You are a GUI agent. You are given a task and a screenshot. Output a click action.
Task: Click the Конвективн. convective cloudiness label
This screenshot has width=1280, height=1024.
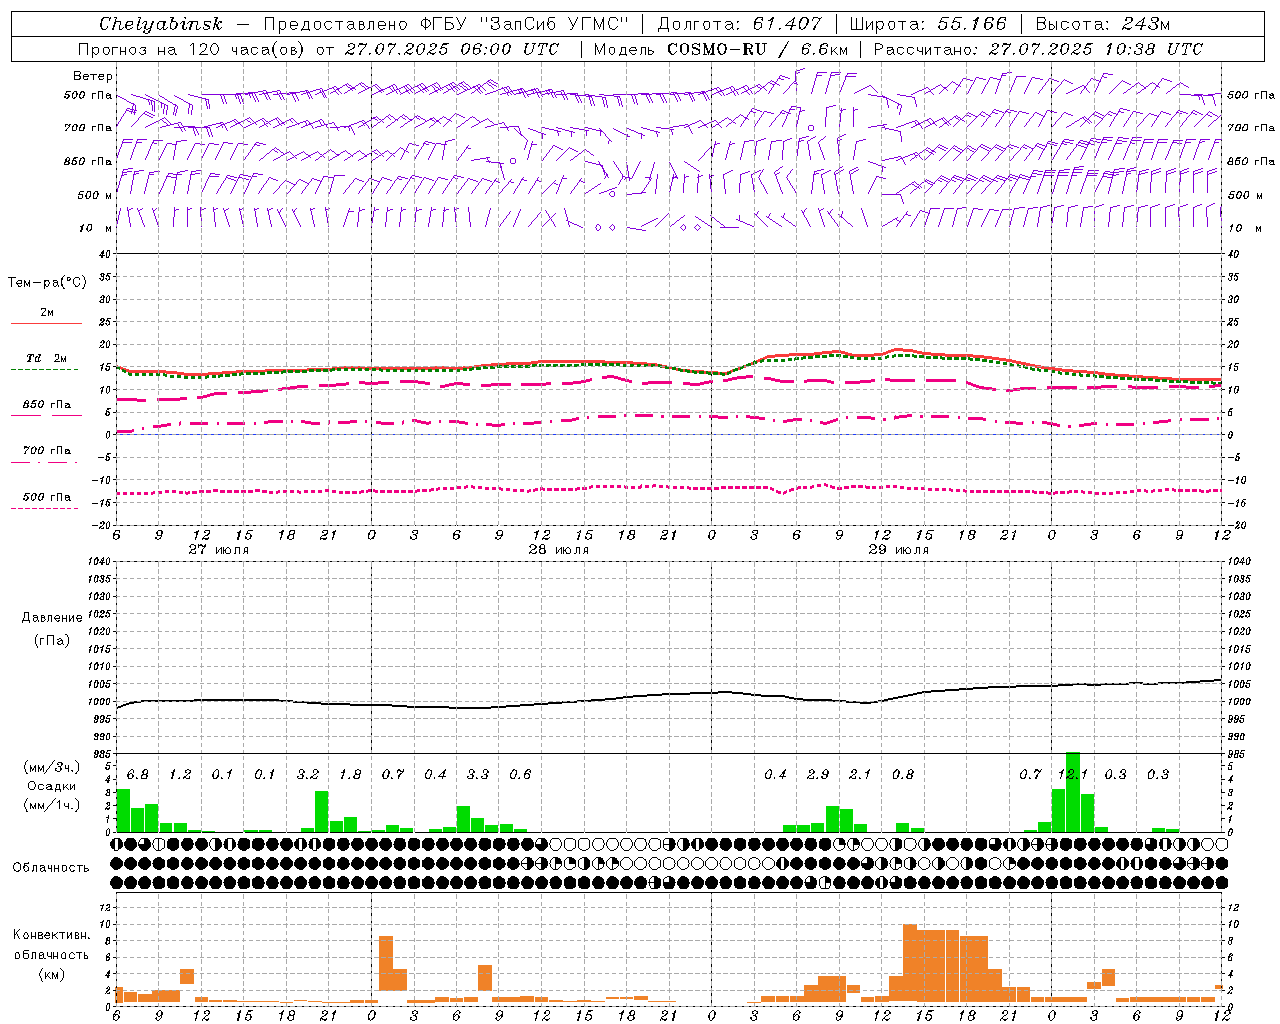pos(51,935)
